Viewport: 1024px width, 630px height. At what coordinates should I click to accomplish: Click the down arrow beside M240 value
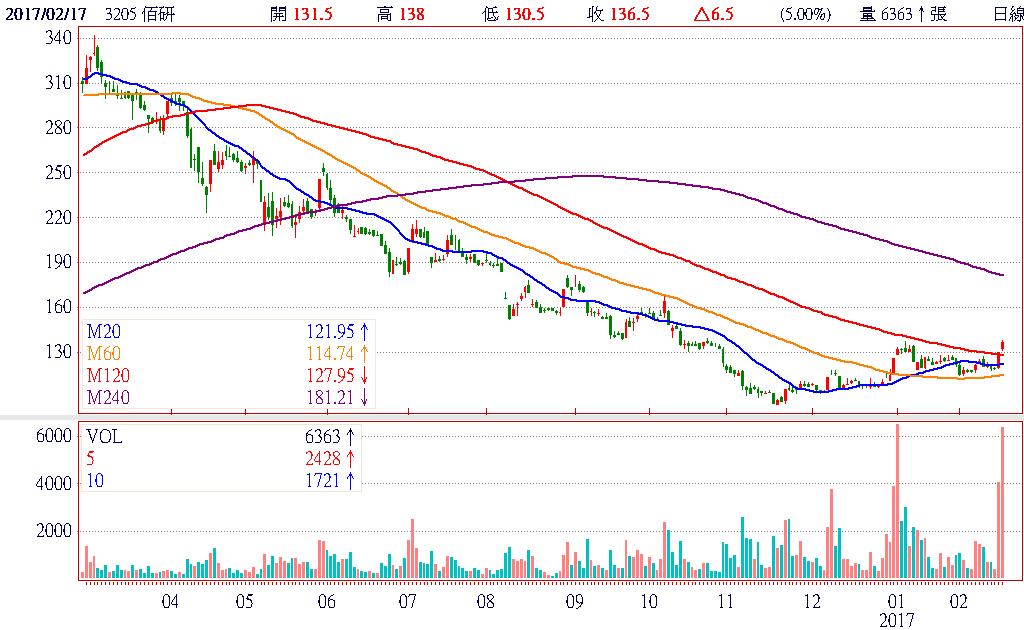365,398
